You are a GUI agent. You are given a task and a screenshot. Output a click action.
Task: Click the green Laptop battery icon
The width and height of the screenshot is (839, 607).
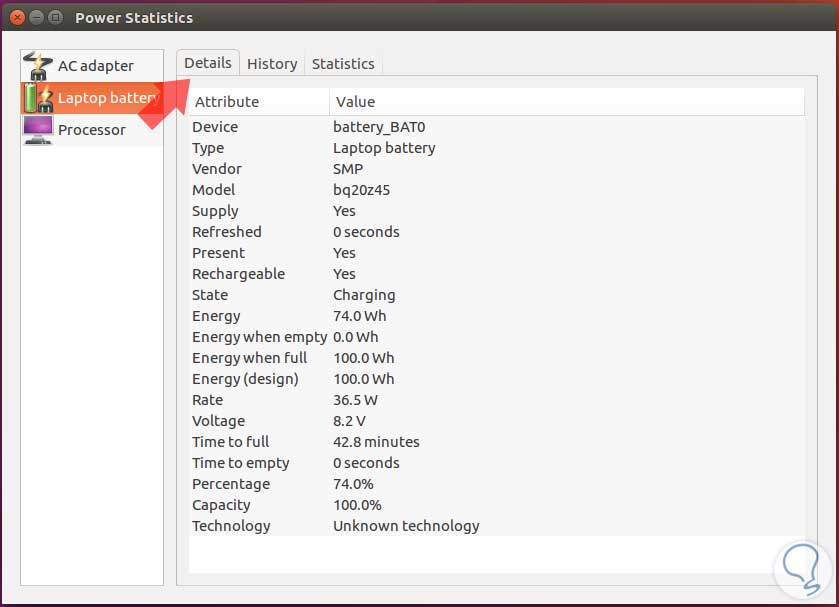[38, 97]
